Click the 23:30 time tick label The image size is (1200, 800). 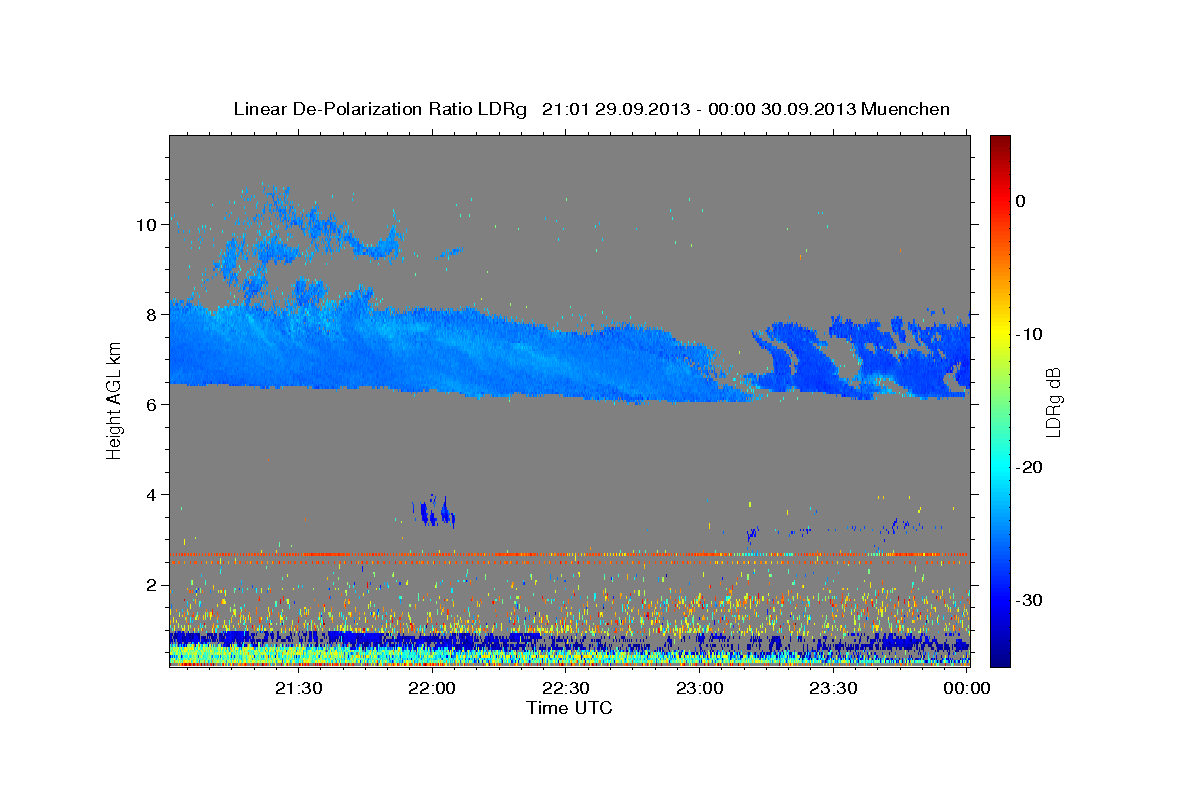click(832, 687)
